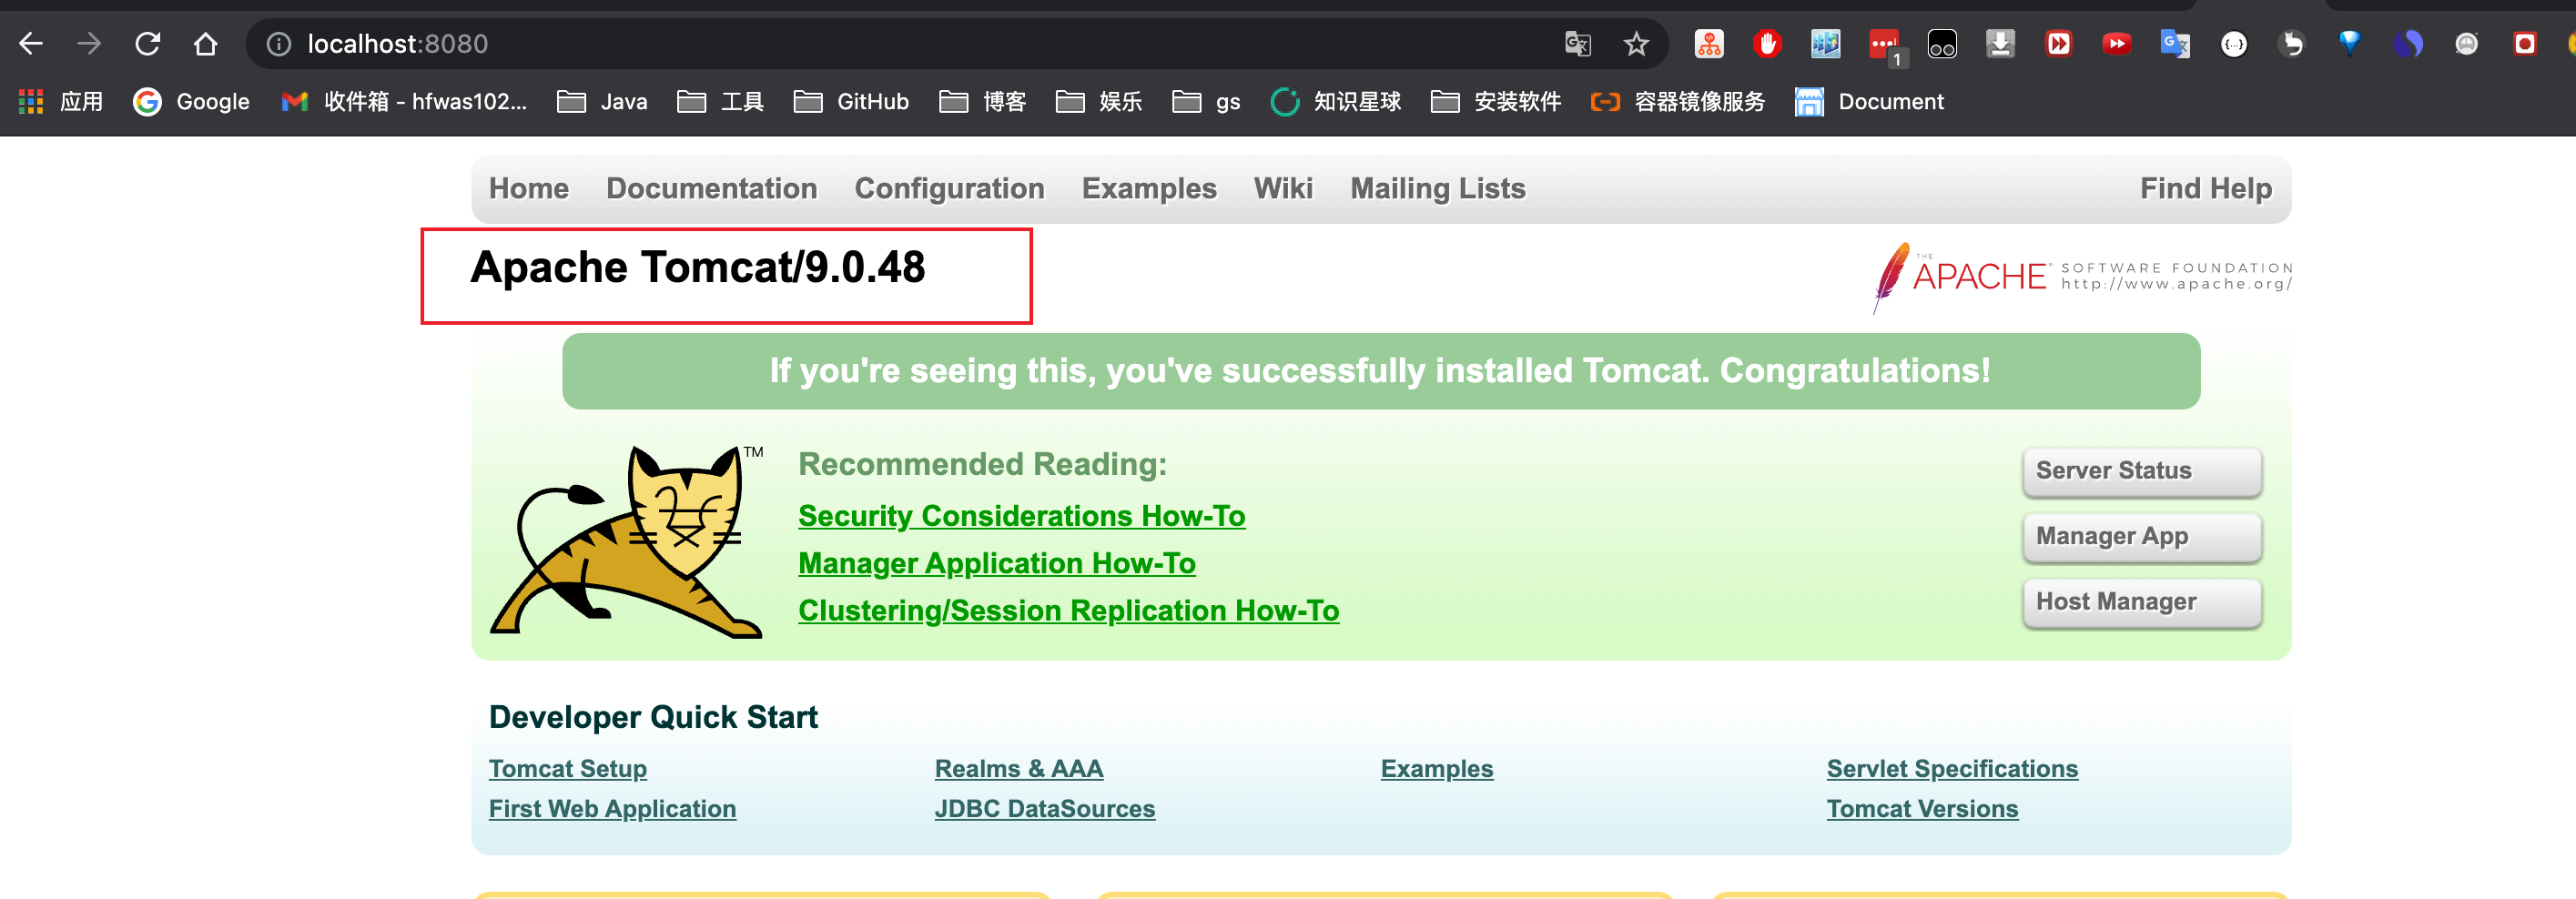The image size is (2576, 899).
Task: Go back to the previous page
Action: point(31,44)
